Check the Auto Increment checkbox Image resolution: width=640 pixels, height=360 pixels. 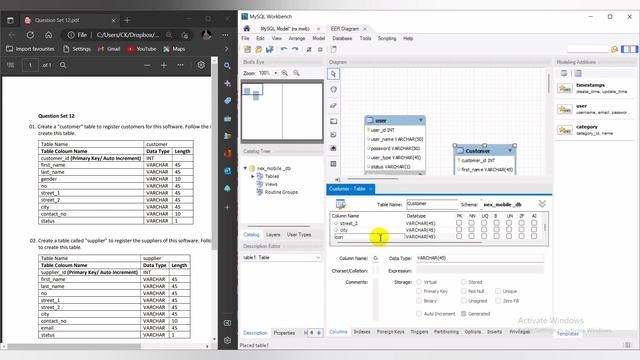click(x=419, y=313)
